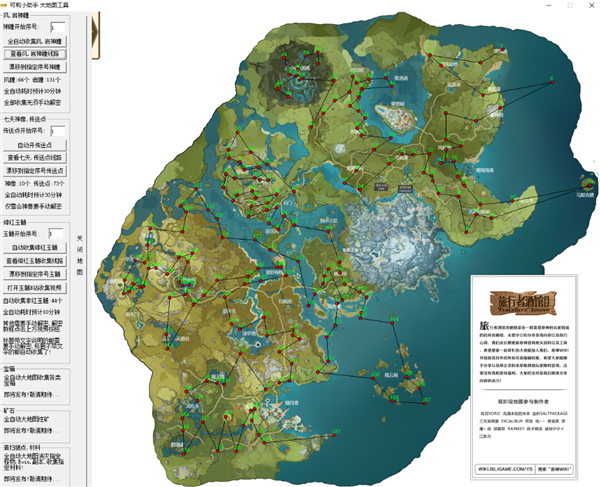
Task: Click the red map marker numbered 107
Action: point(424,403)
